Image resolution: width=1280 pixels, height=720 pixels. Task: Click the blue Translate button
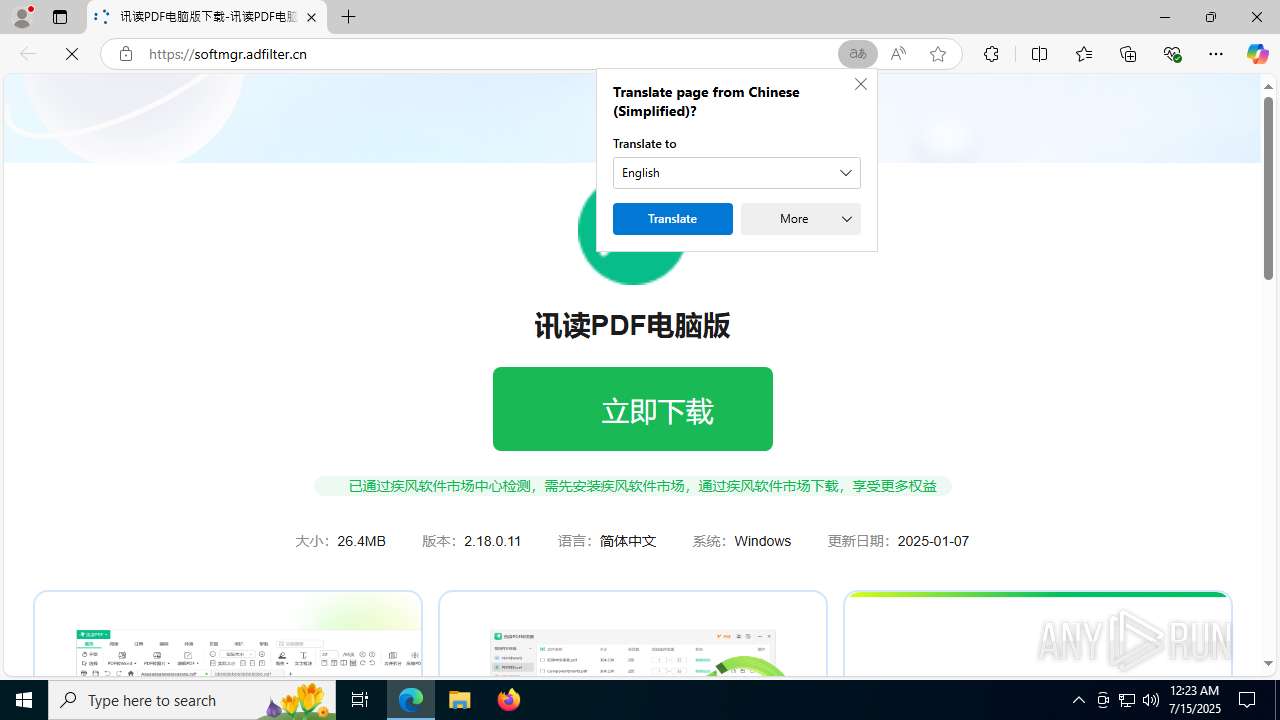[x=673, y=219]
